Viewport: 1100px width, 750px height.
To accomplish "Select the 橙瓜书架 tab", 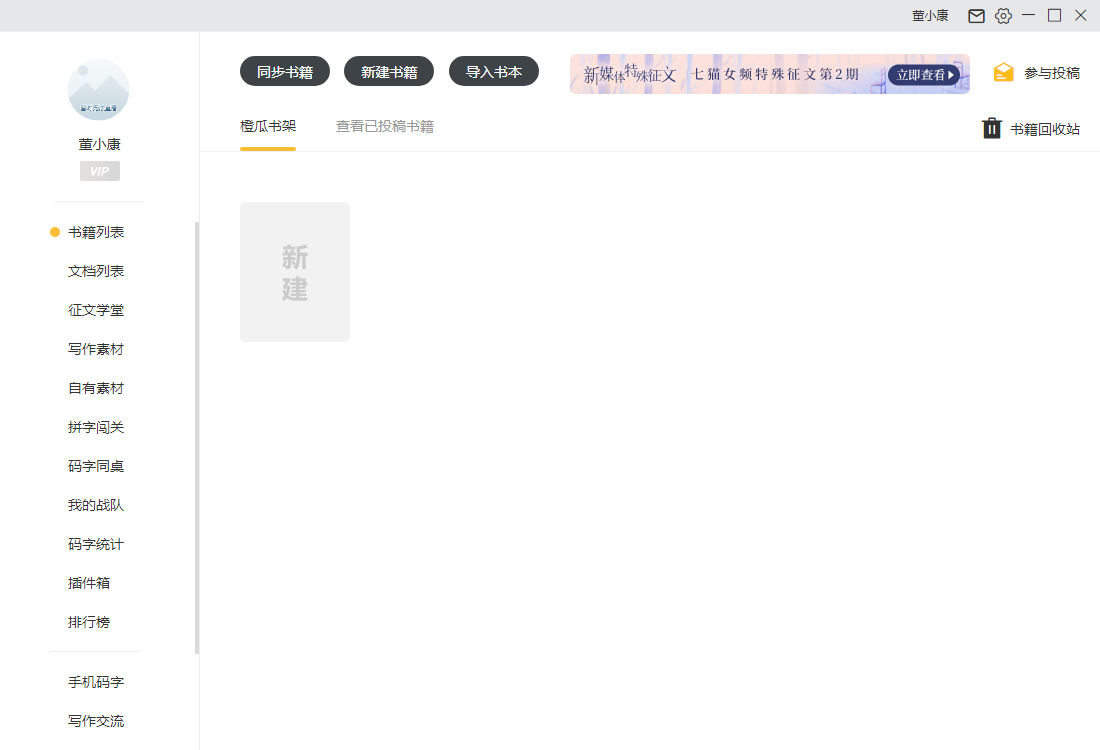I will click(267, 127).
